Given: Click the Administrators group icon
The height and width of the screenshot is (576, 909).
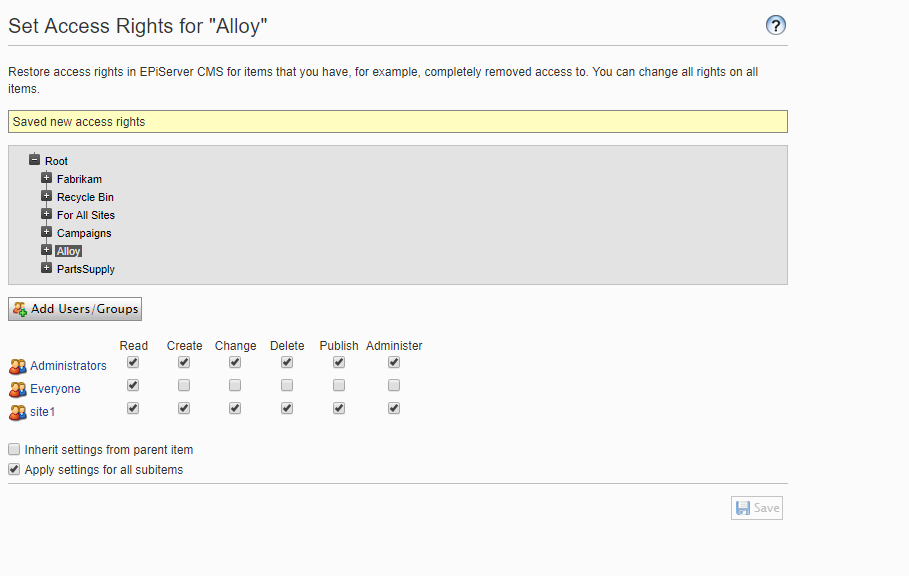Looking at the screenshot, I should click(17, 366).
